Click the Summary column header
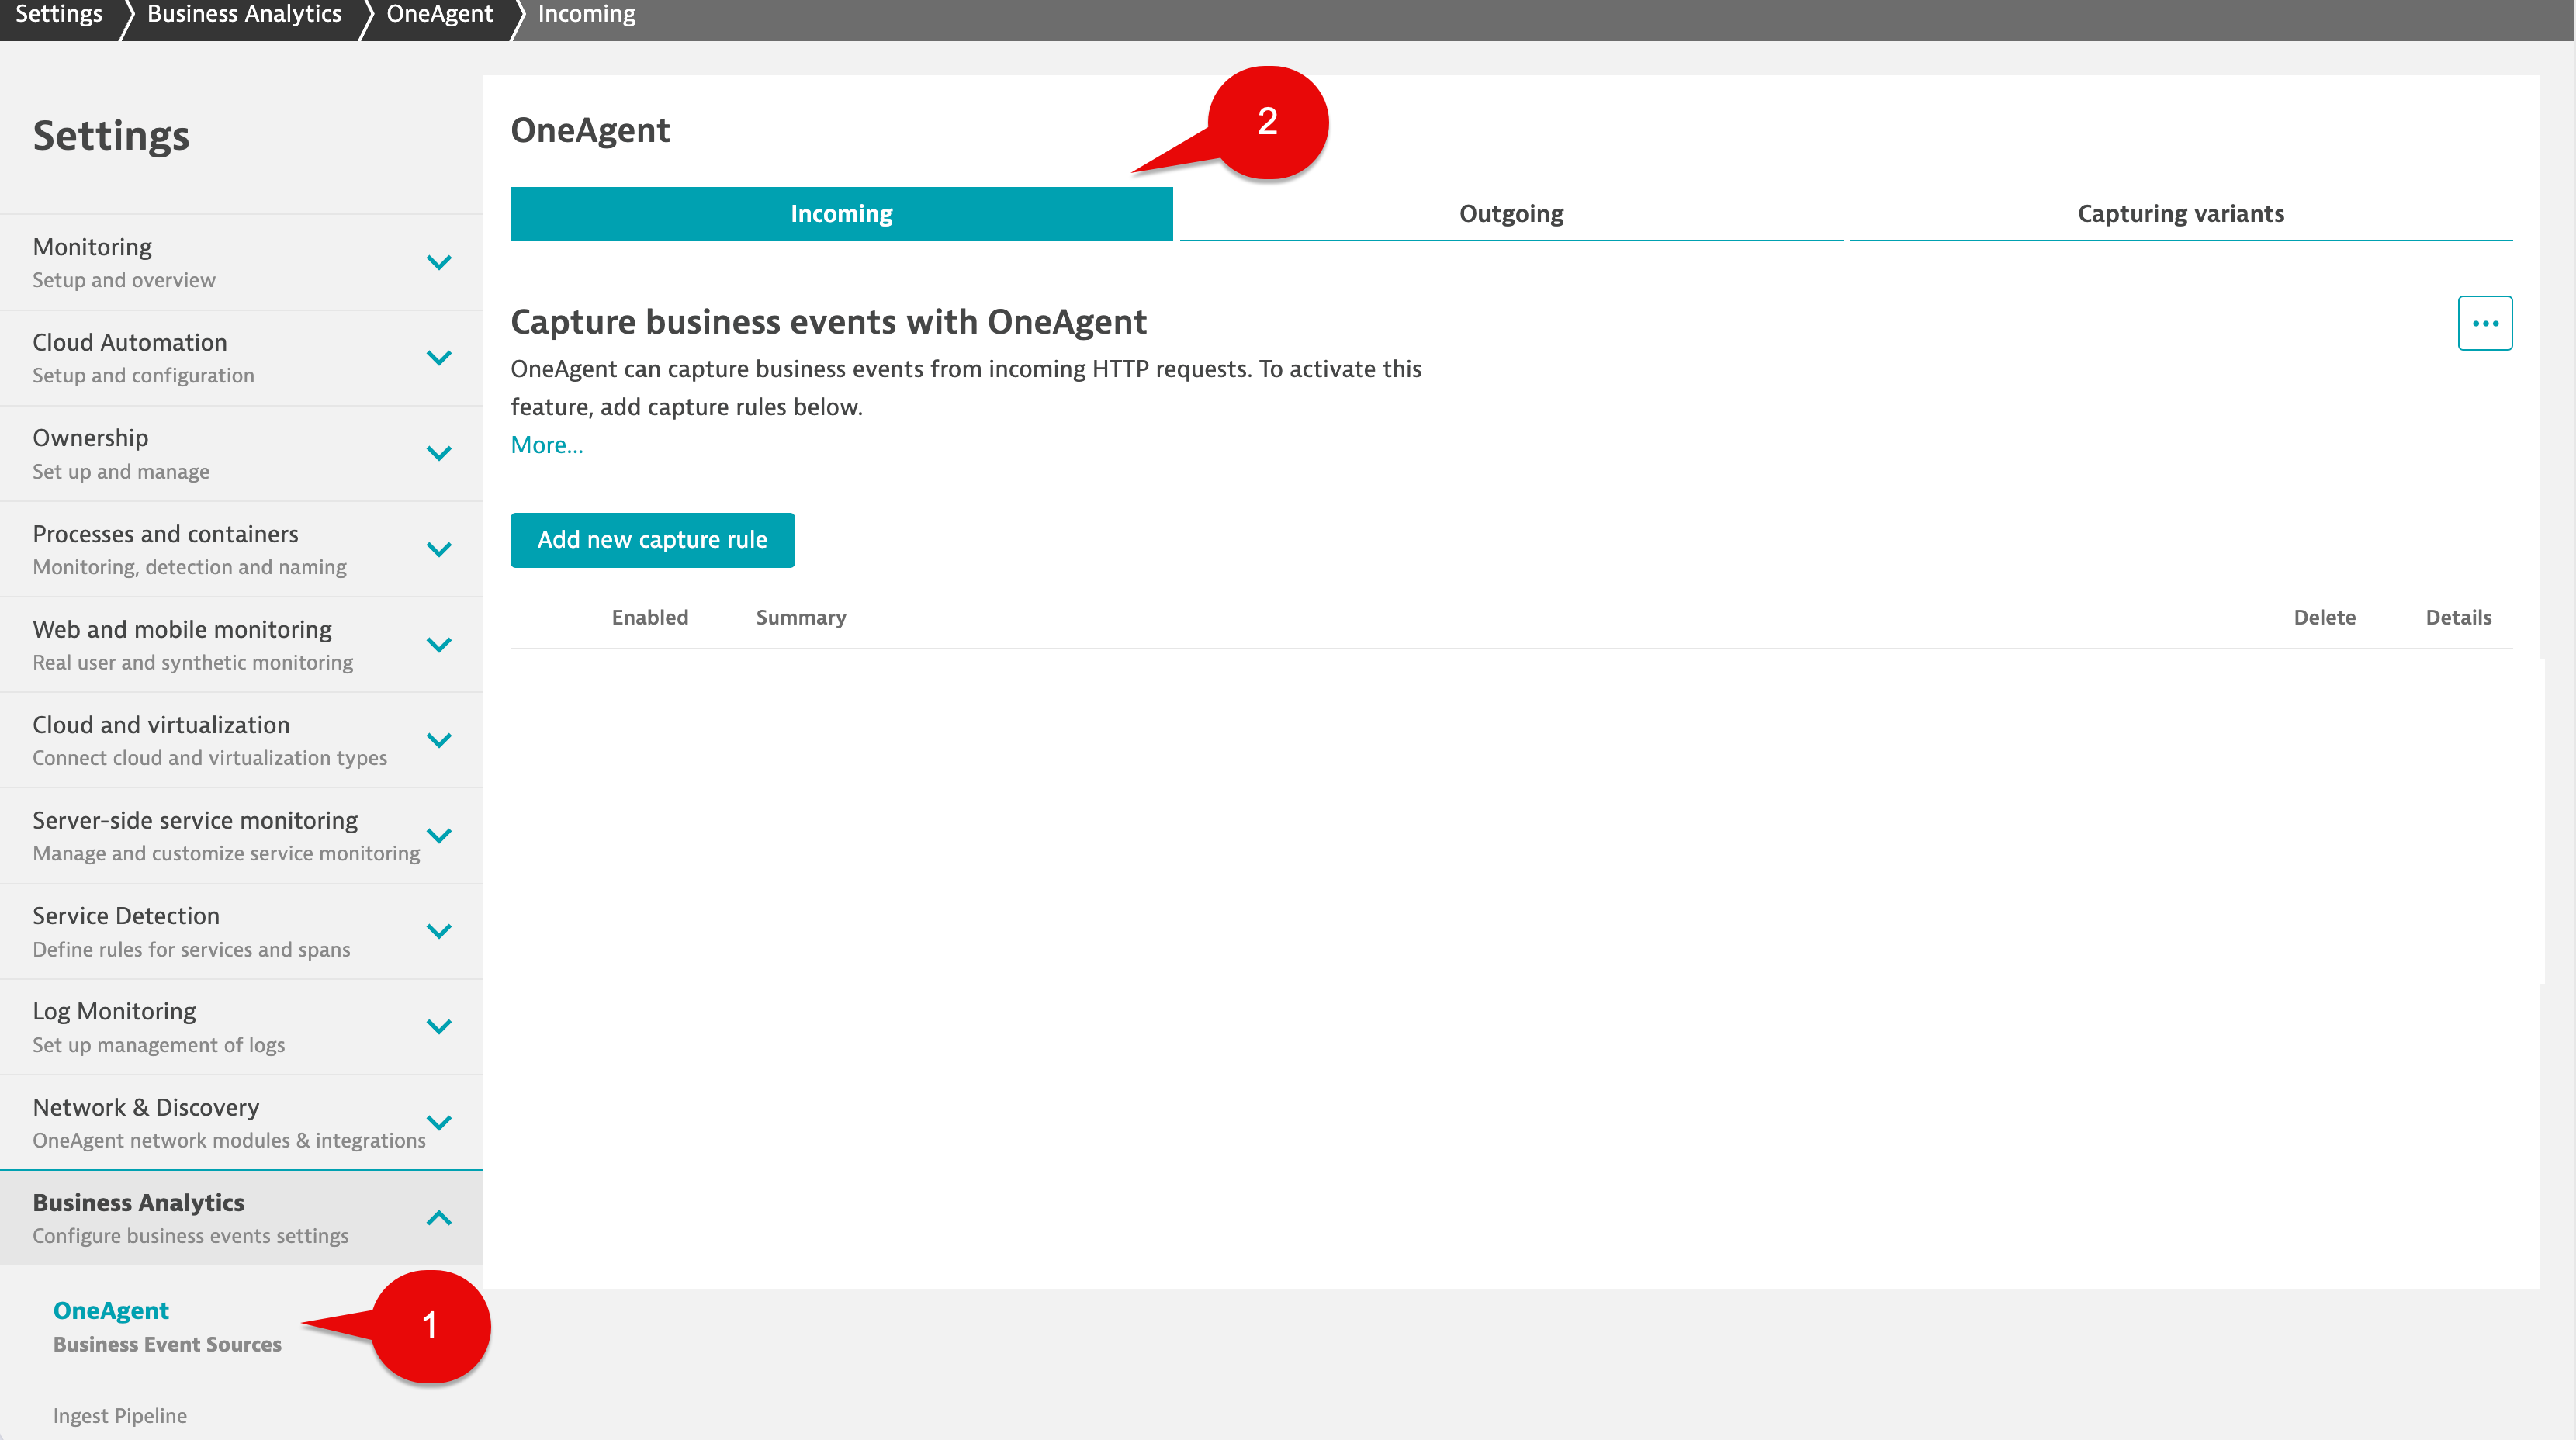The image size is (2576, 1440). [x=801, y=617]
